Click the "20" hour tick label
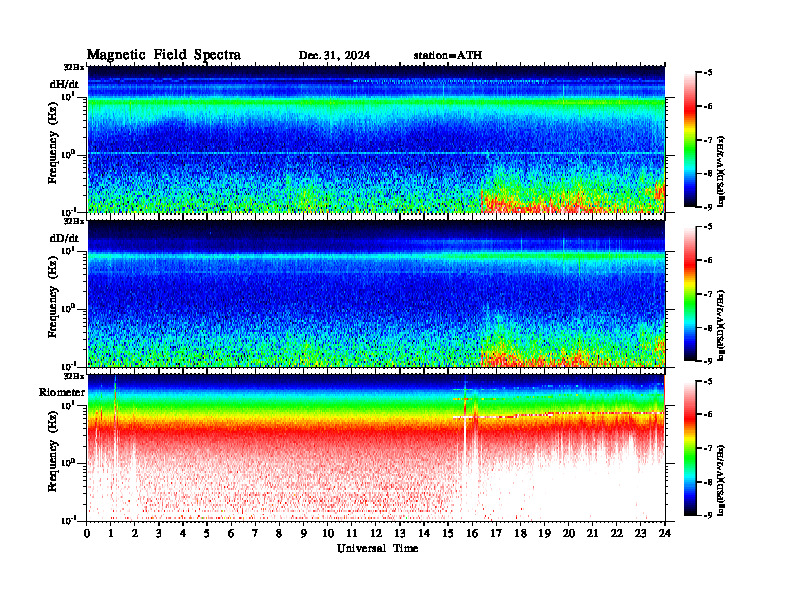The width and height of the screenshot is (792, 612). coord(568,533)
